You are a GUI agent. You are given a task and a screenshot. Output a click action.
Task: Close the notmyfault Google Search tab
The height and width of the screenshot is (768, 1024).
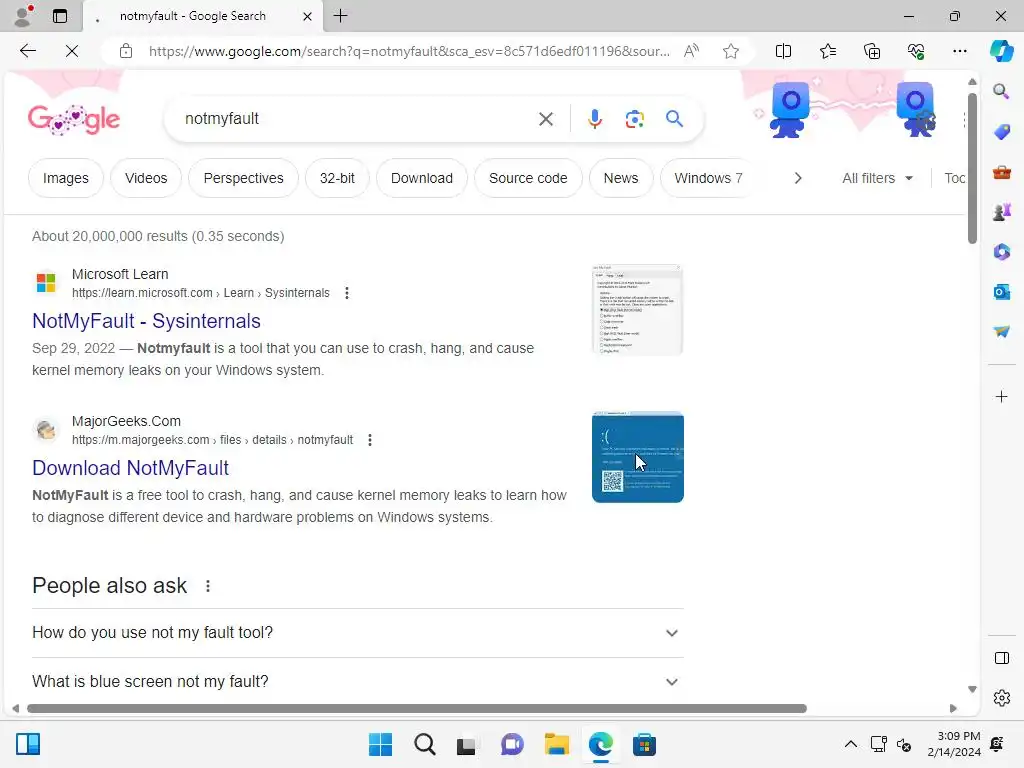[x=307, y=16]
